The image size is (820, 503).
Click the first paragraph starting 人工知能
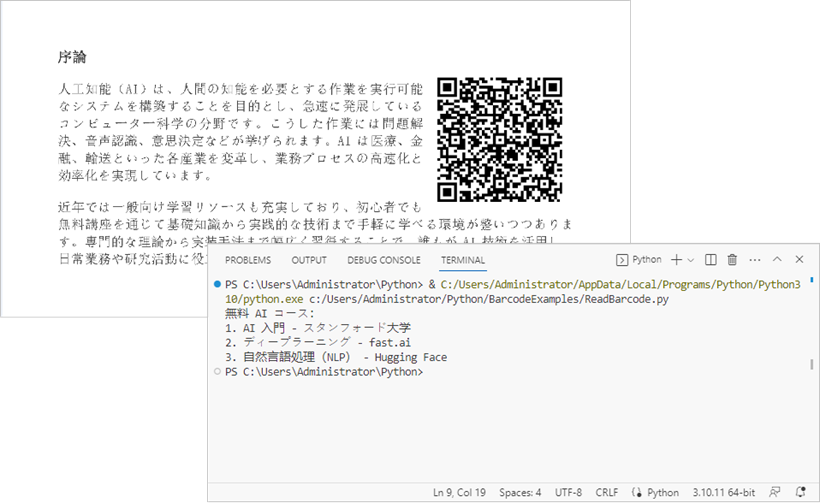[x=240, y=132]
